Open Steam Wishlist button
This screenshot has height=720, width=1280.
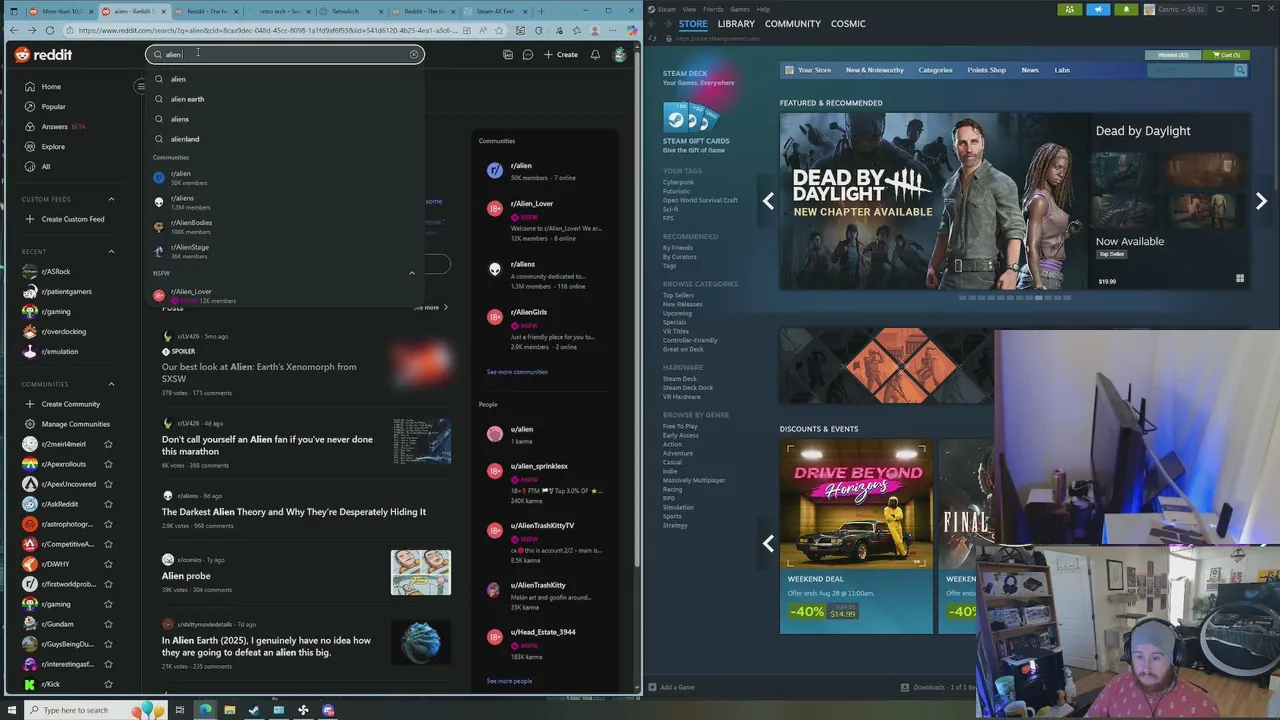click(x=1173, y=55)
